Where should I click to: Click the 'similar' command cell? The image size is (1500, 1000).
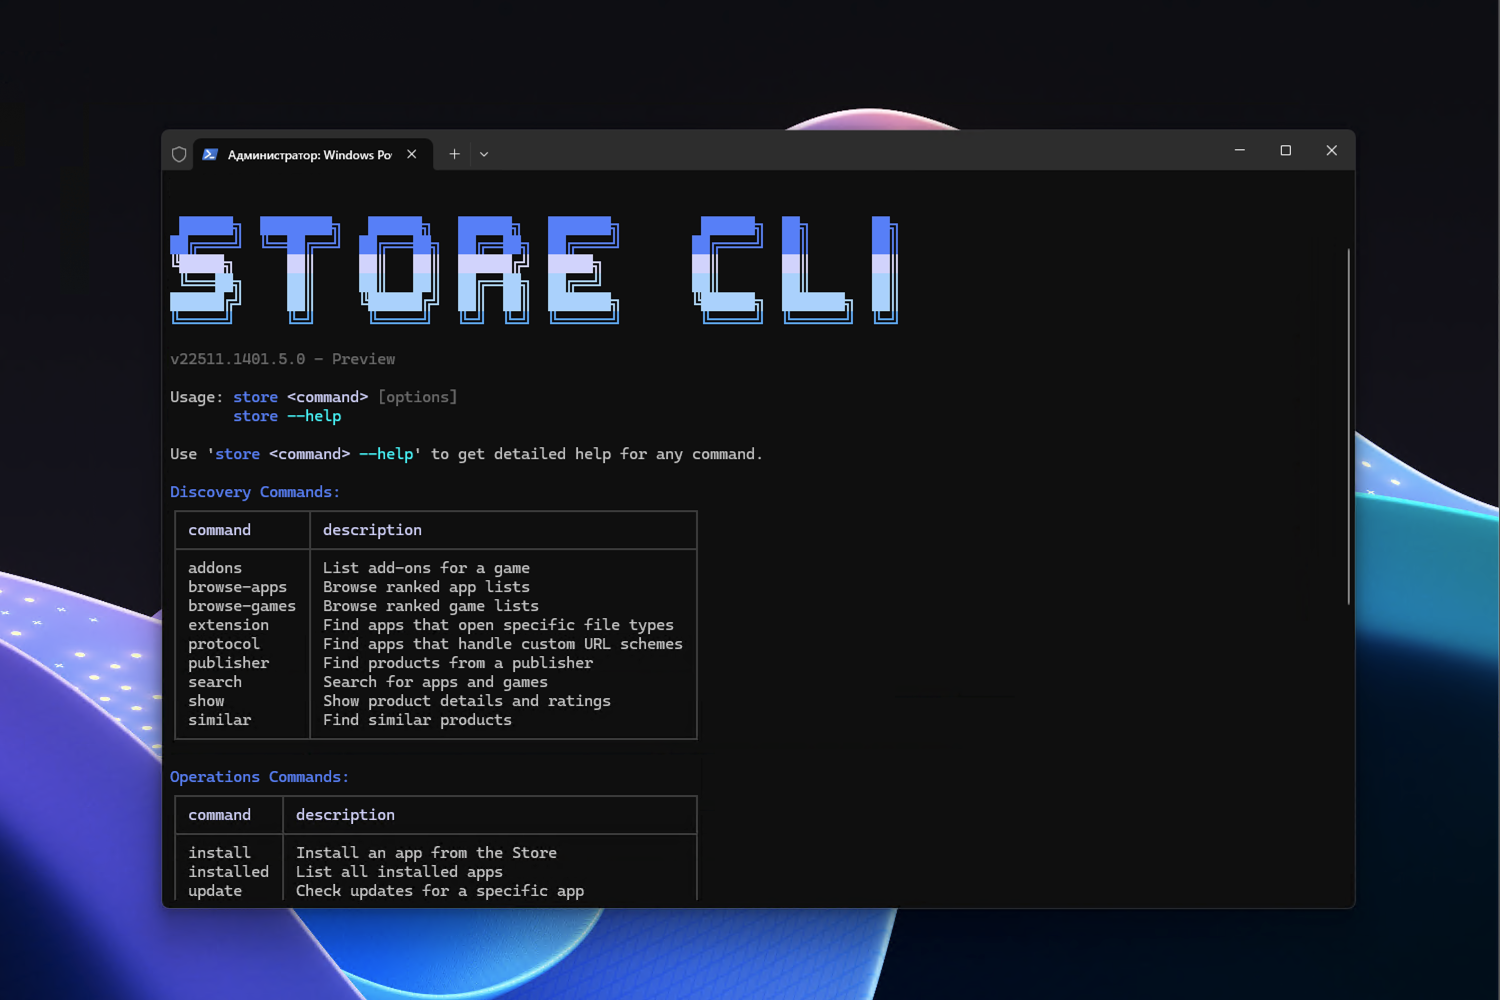click(220, 720)
